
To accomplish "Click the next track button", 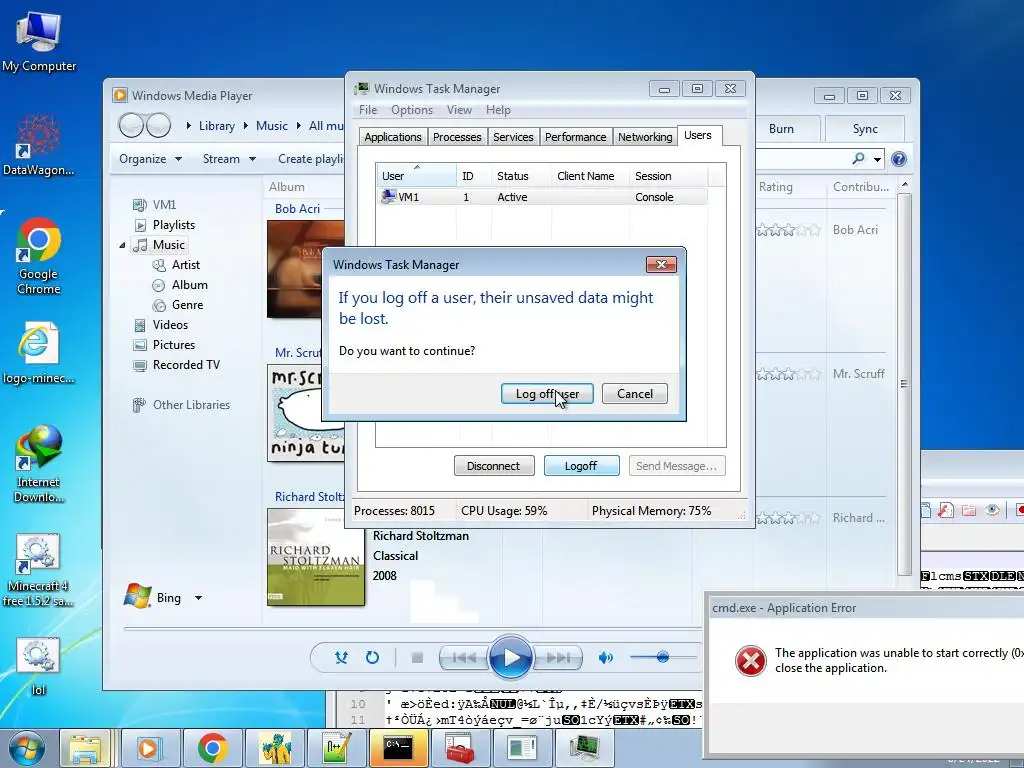I will 557,658.
